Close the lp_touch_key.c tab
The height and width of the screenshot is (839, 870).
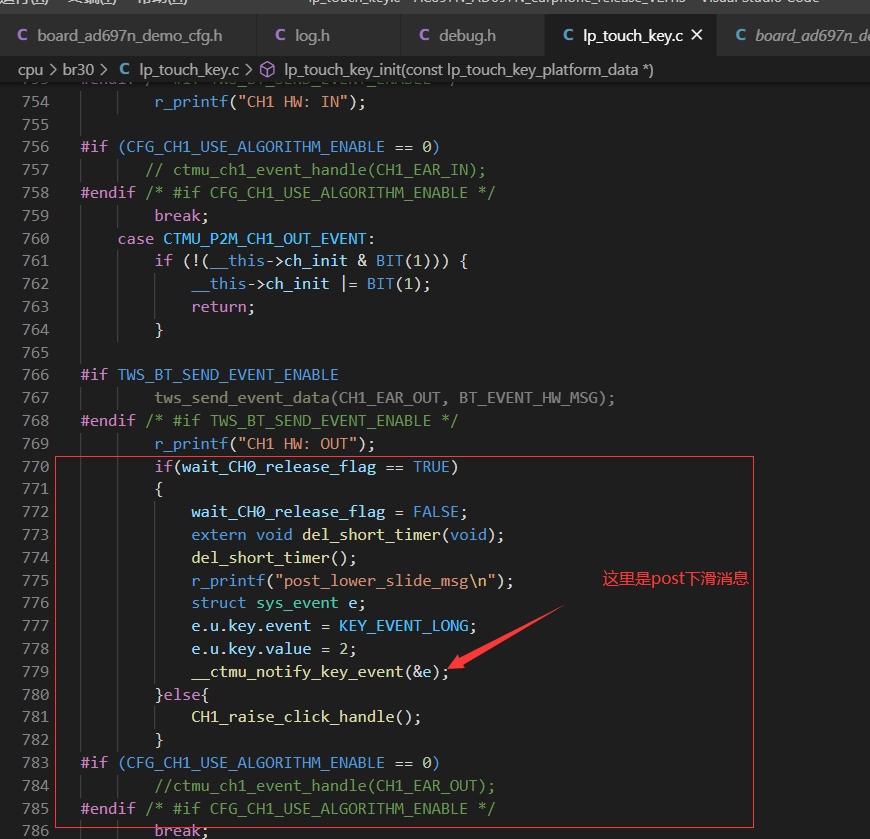click(x=697, y=36)
